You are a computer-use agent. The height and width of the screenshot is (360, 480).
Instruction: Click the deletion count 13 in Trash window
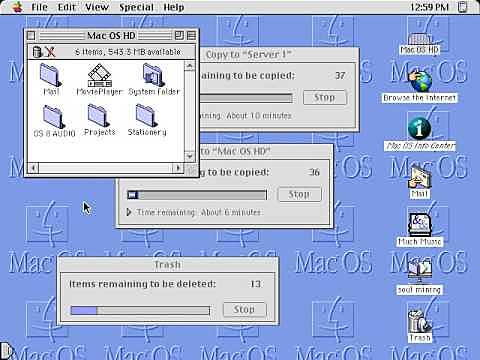[x=255, y=284]
